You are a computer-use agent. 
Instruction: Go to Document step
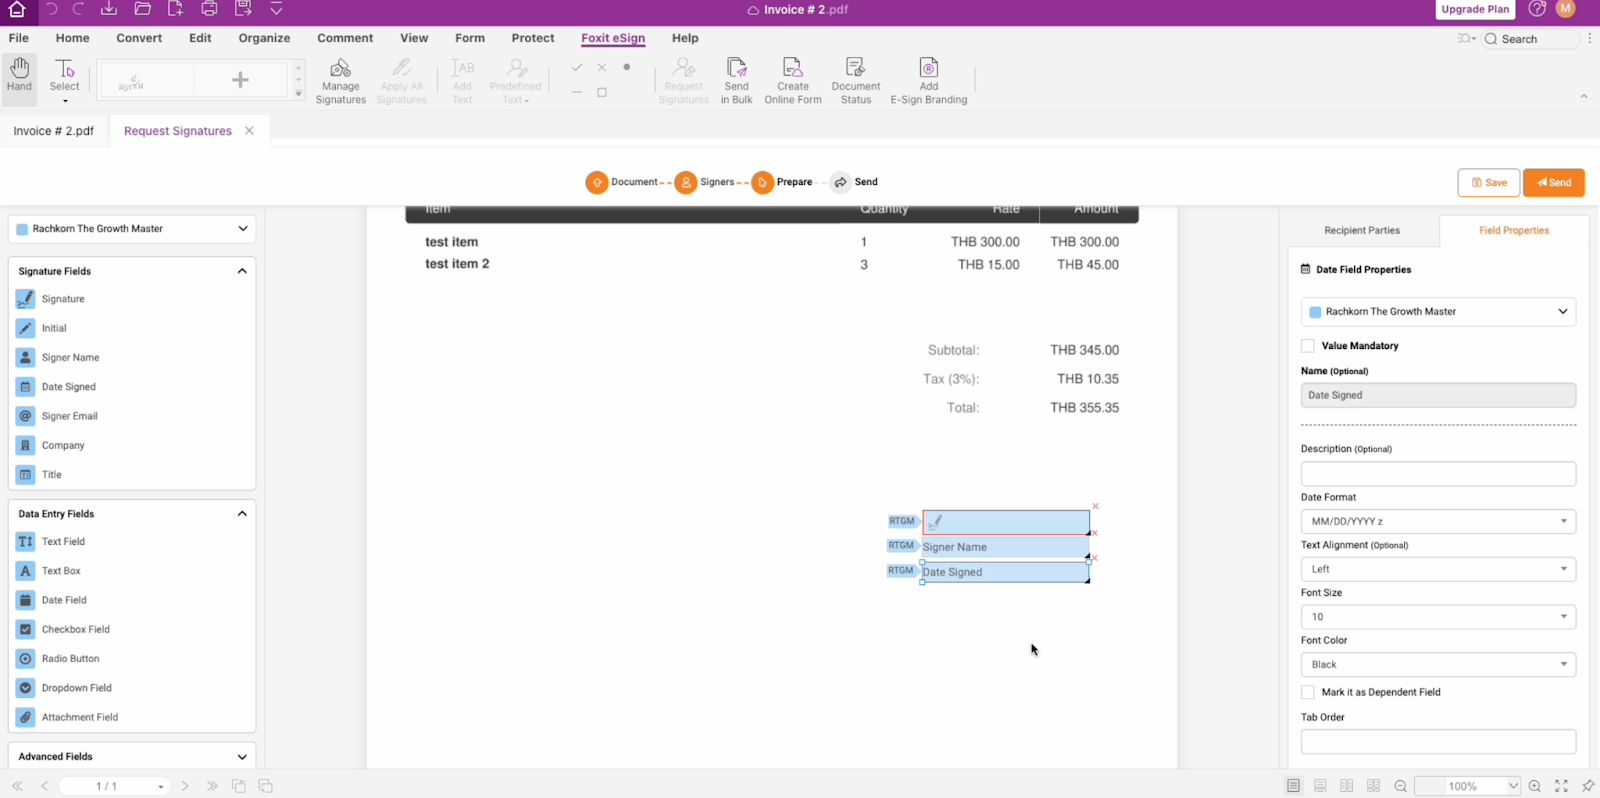(623, 182)
